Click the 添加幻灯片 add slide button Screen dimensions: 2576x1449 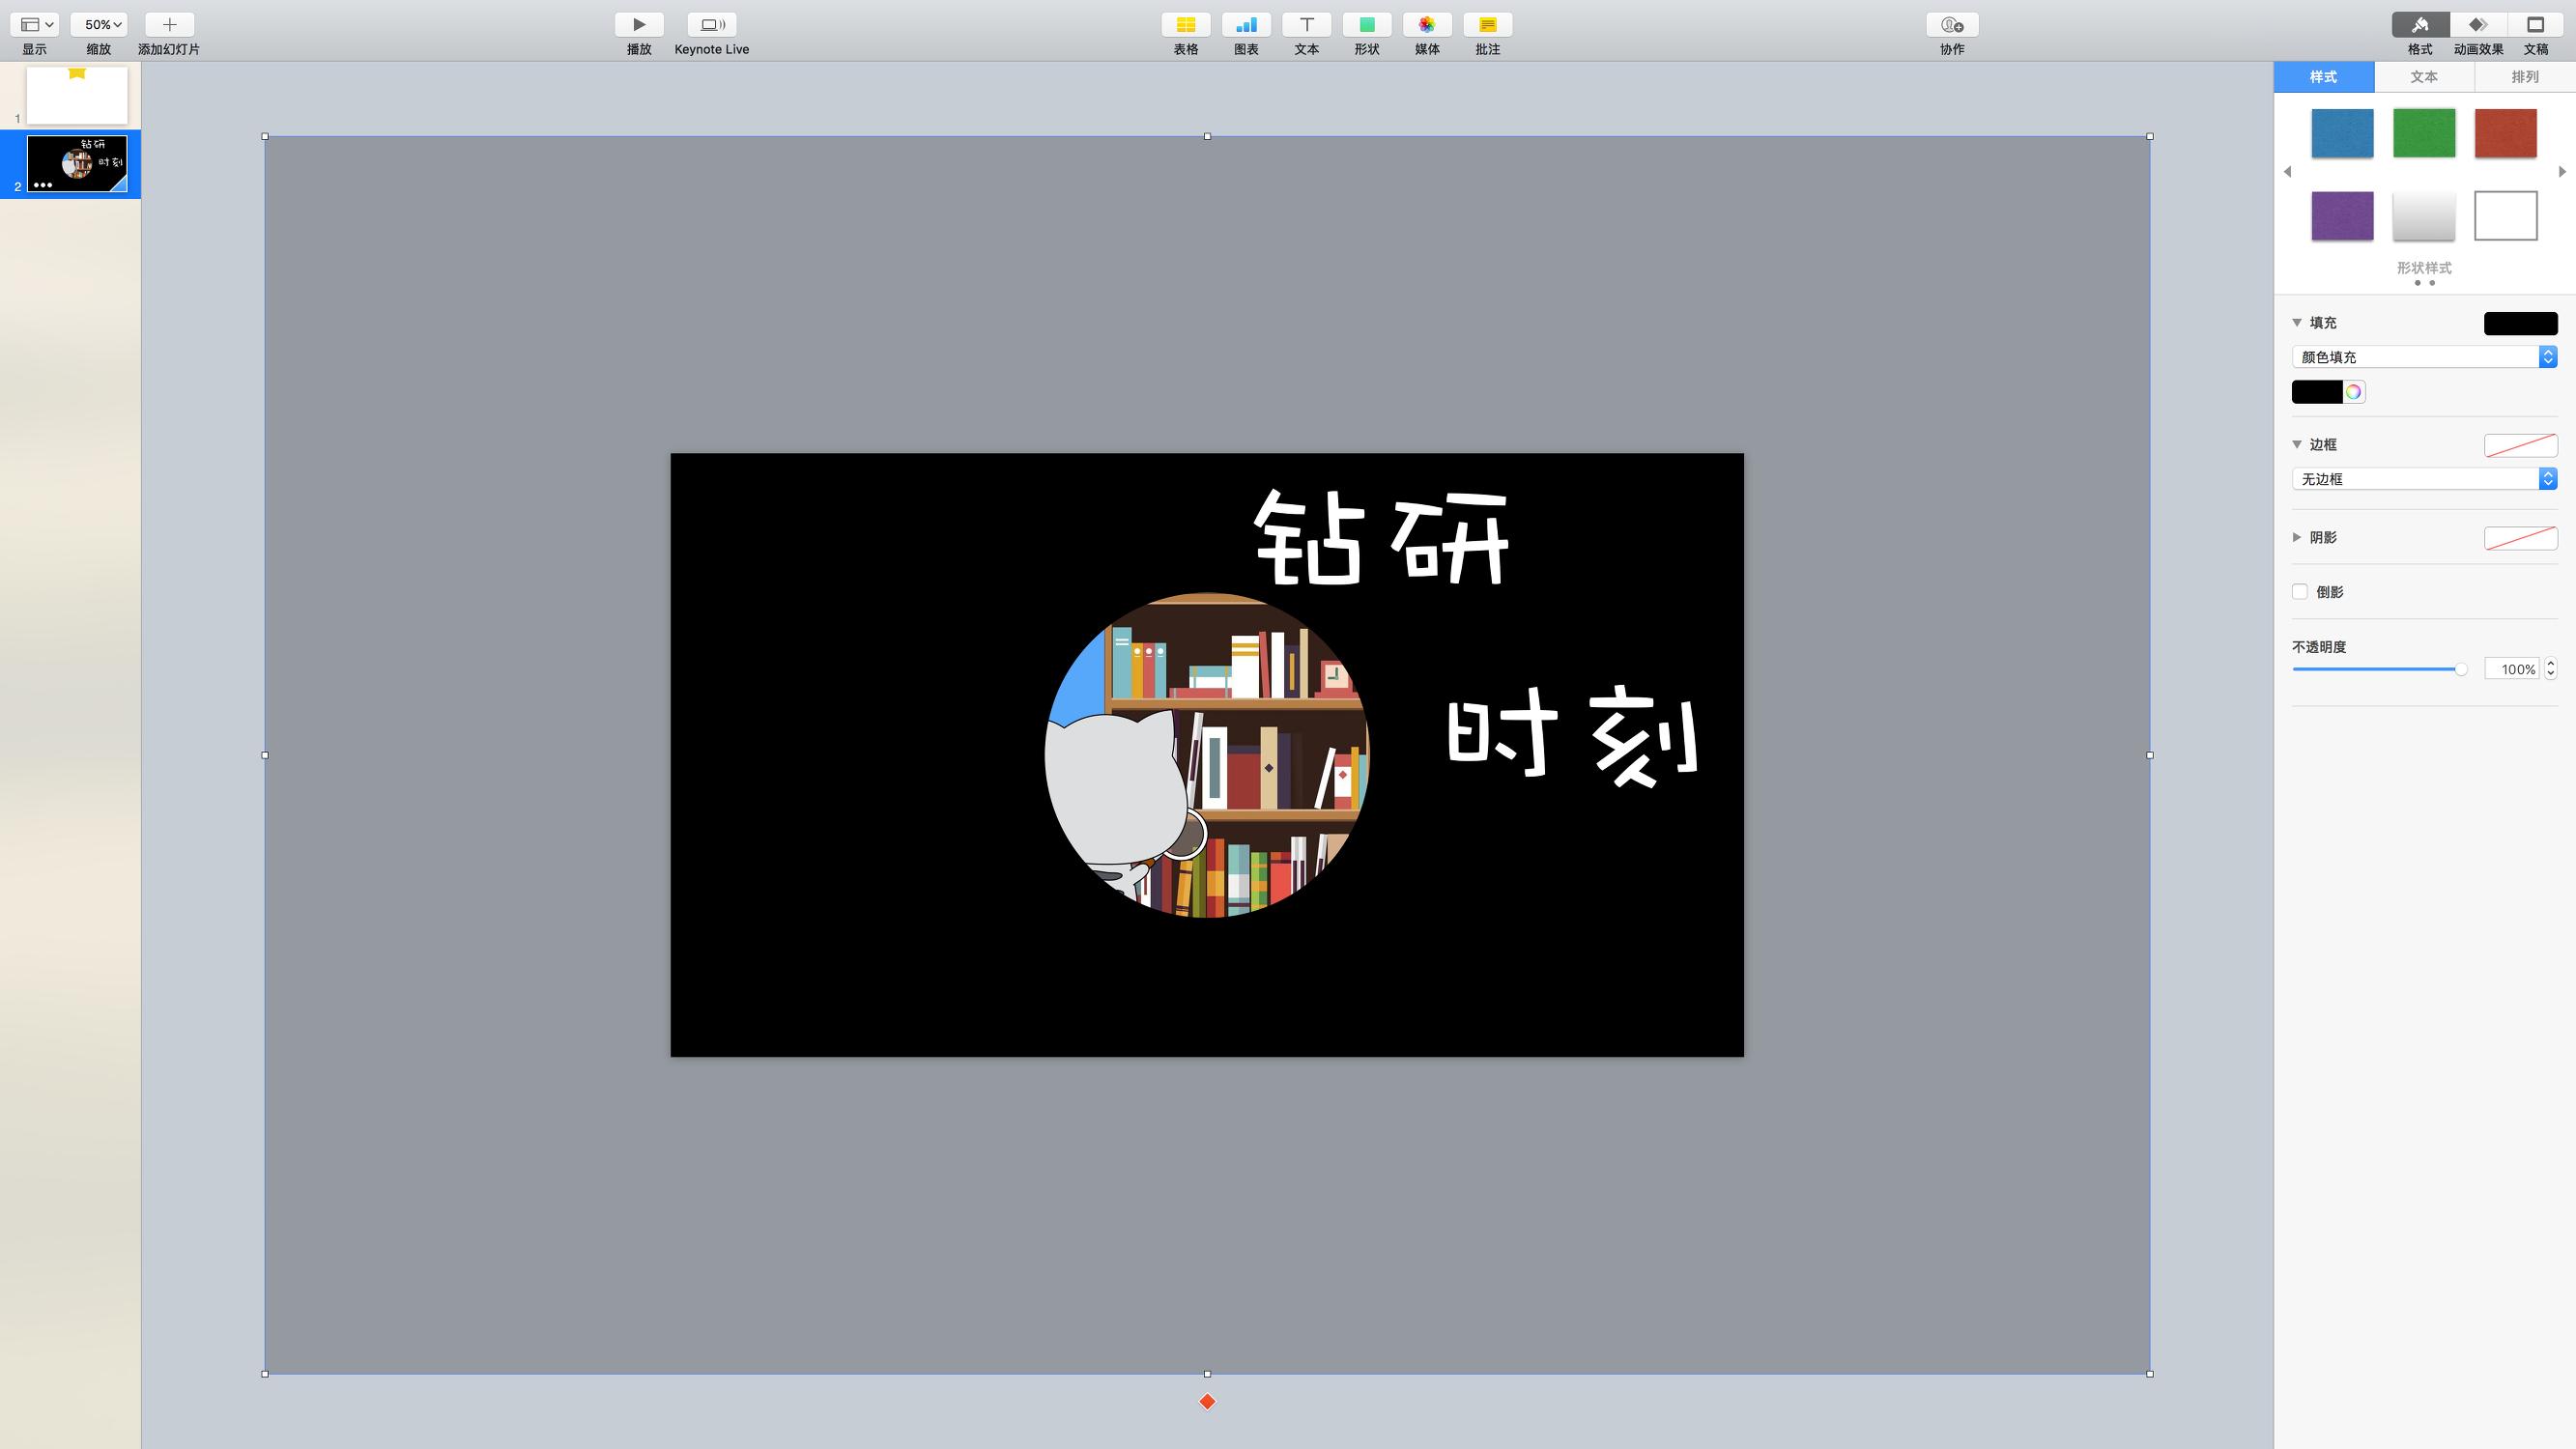pyautogui.click(x=169, y=25)
